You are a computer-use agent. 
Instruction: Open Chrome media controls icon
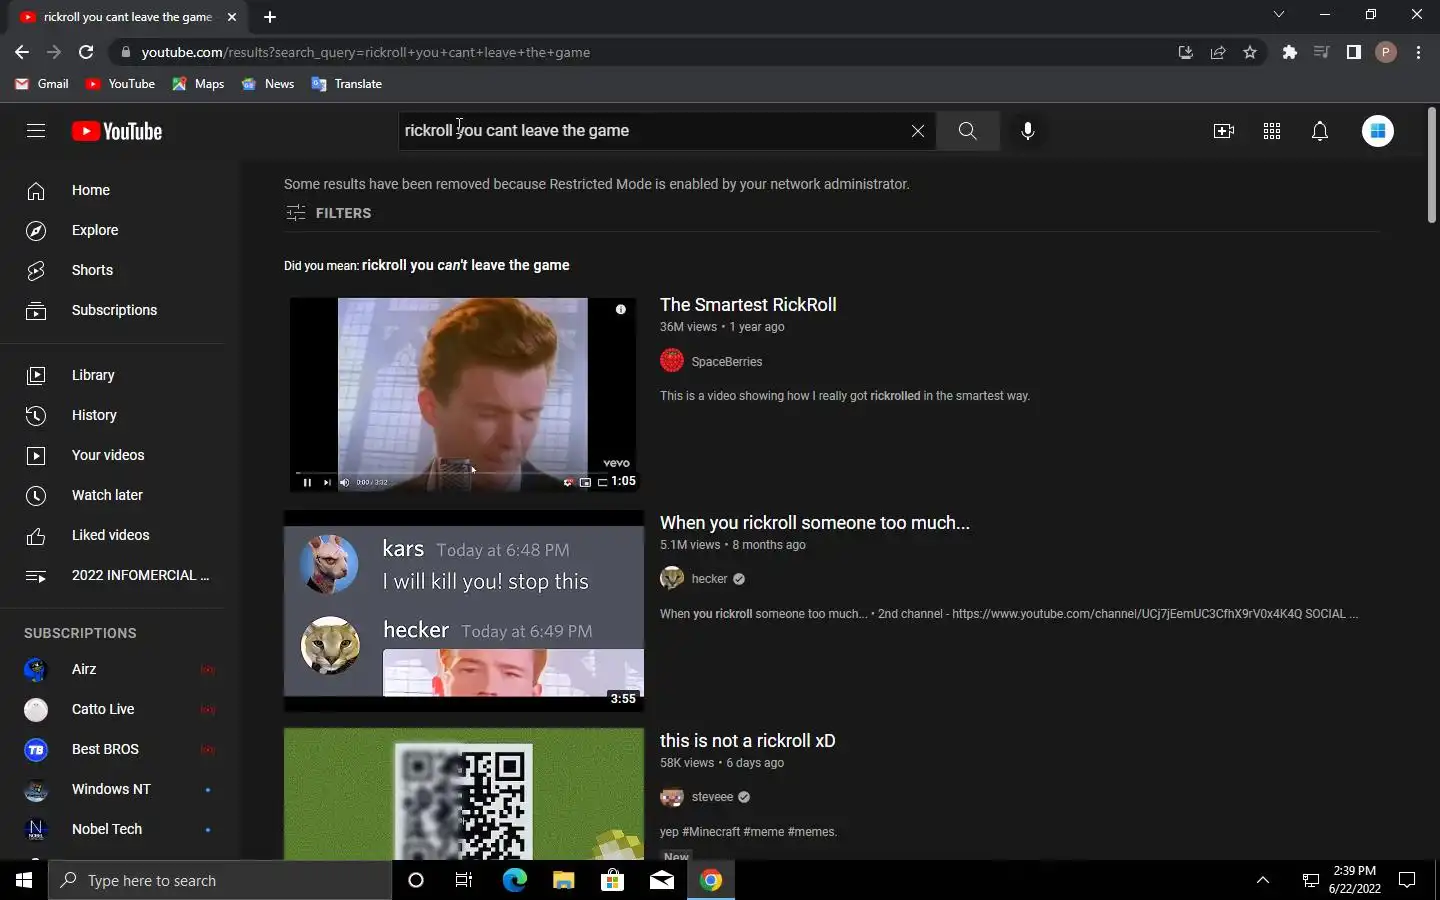(x=1322, y=52)
